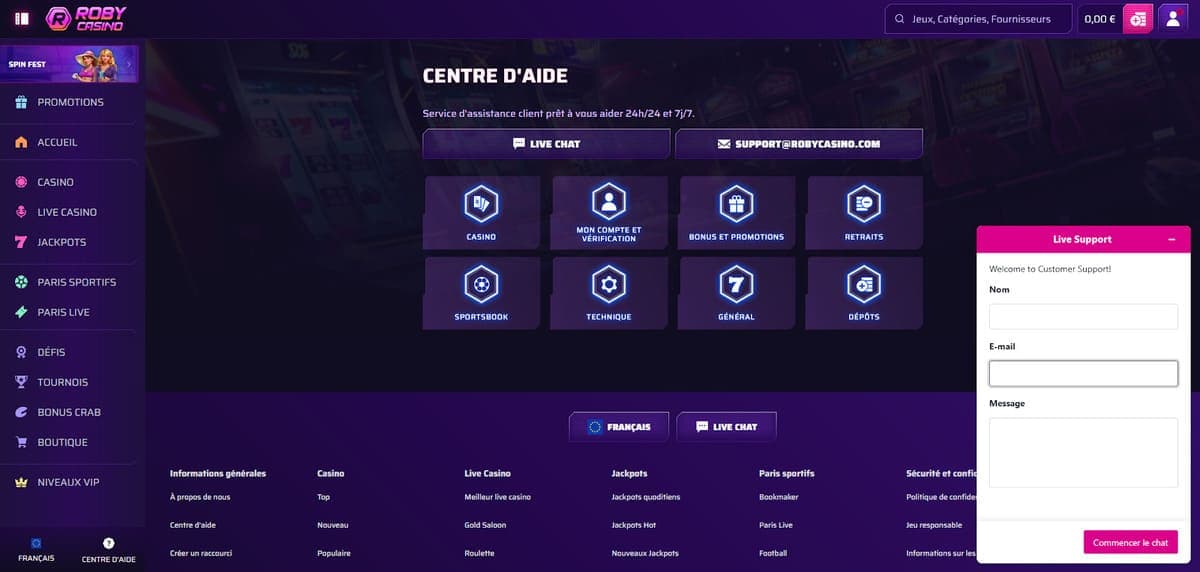Viewport: 1200px width, 572px height.
Task: Focus the Nom field in chat form
Action: (x=1083, y=317)
